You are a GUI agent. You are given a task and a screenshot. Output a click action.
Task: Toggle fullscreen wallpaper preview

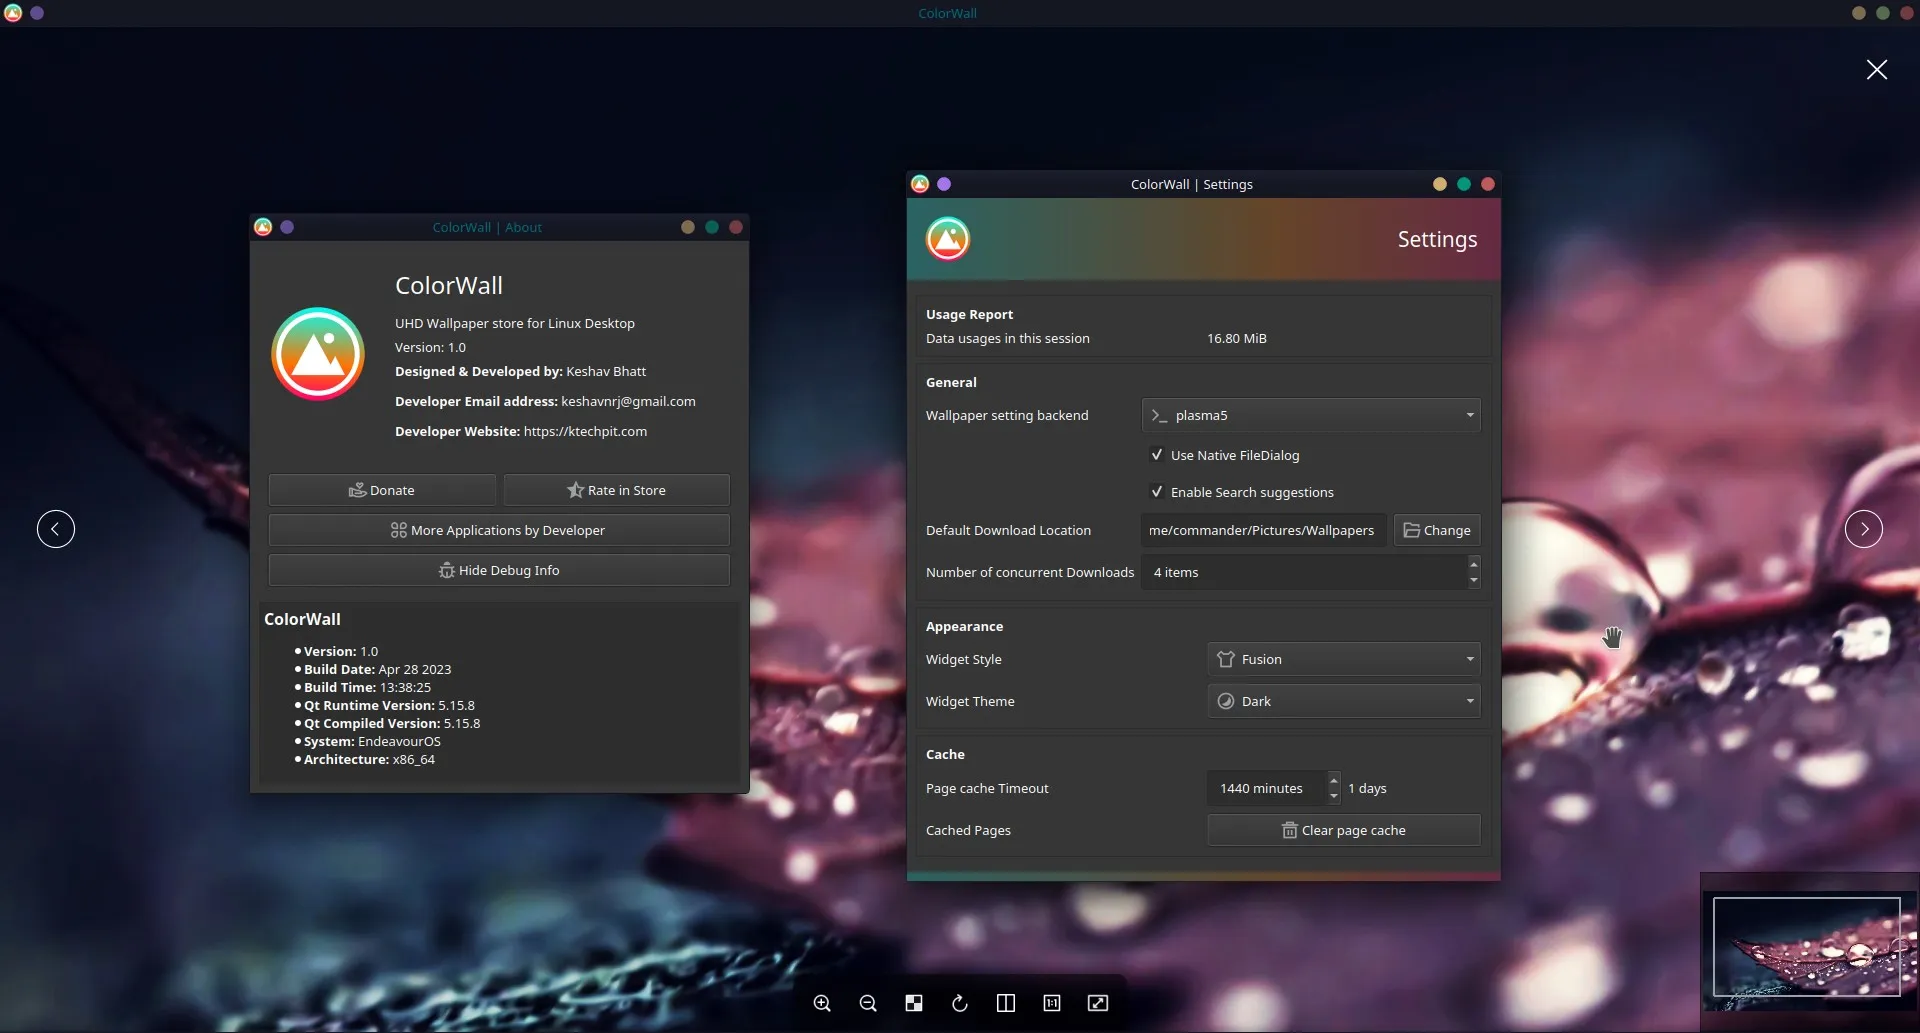click(x=1097, y=1003)
